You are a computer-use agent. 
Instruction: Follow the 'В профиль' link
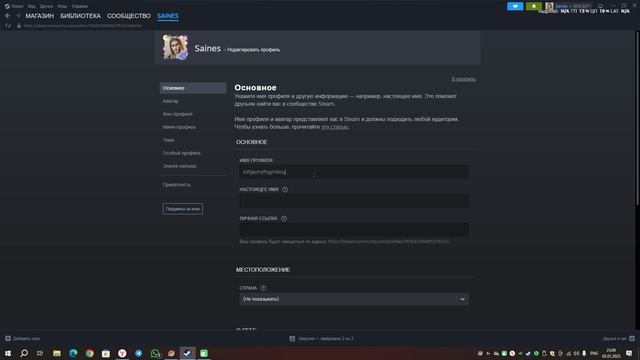pyautogui.click(x=463, y=79)
